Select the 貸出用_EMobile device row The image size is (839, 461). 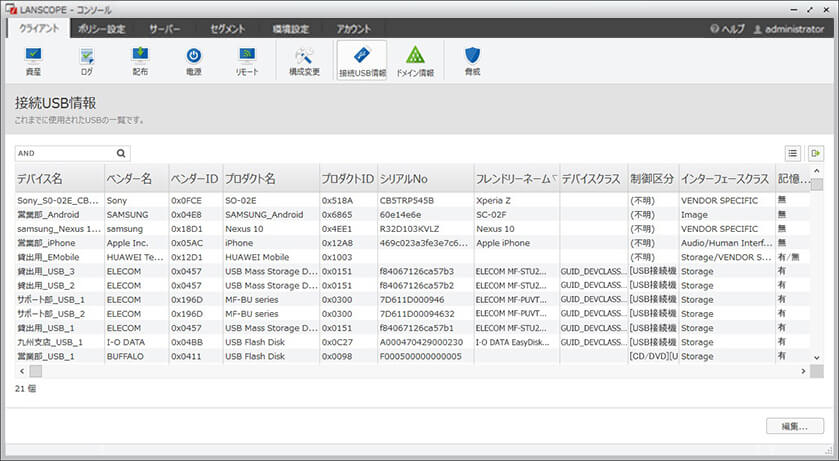412,257
